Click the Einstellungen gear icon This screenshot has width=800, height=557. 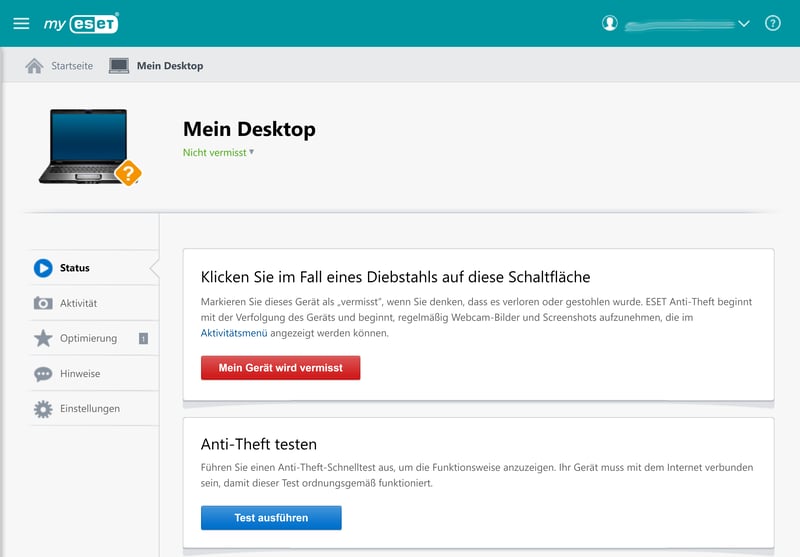click(x=43, y=409)
